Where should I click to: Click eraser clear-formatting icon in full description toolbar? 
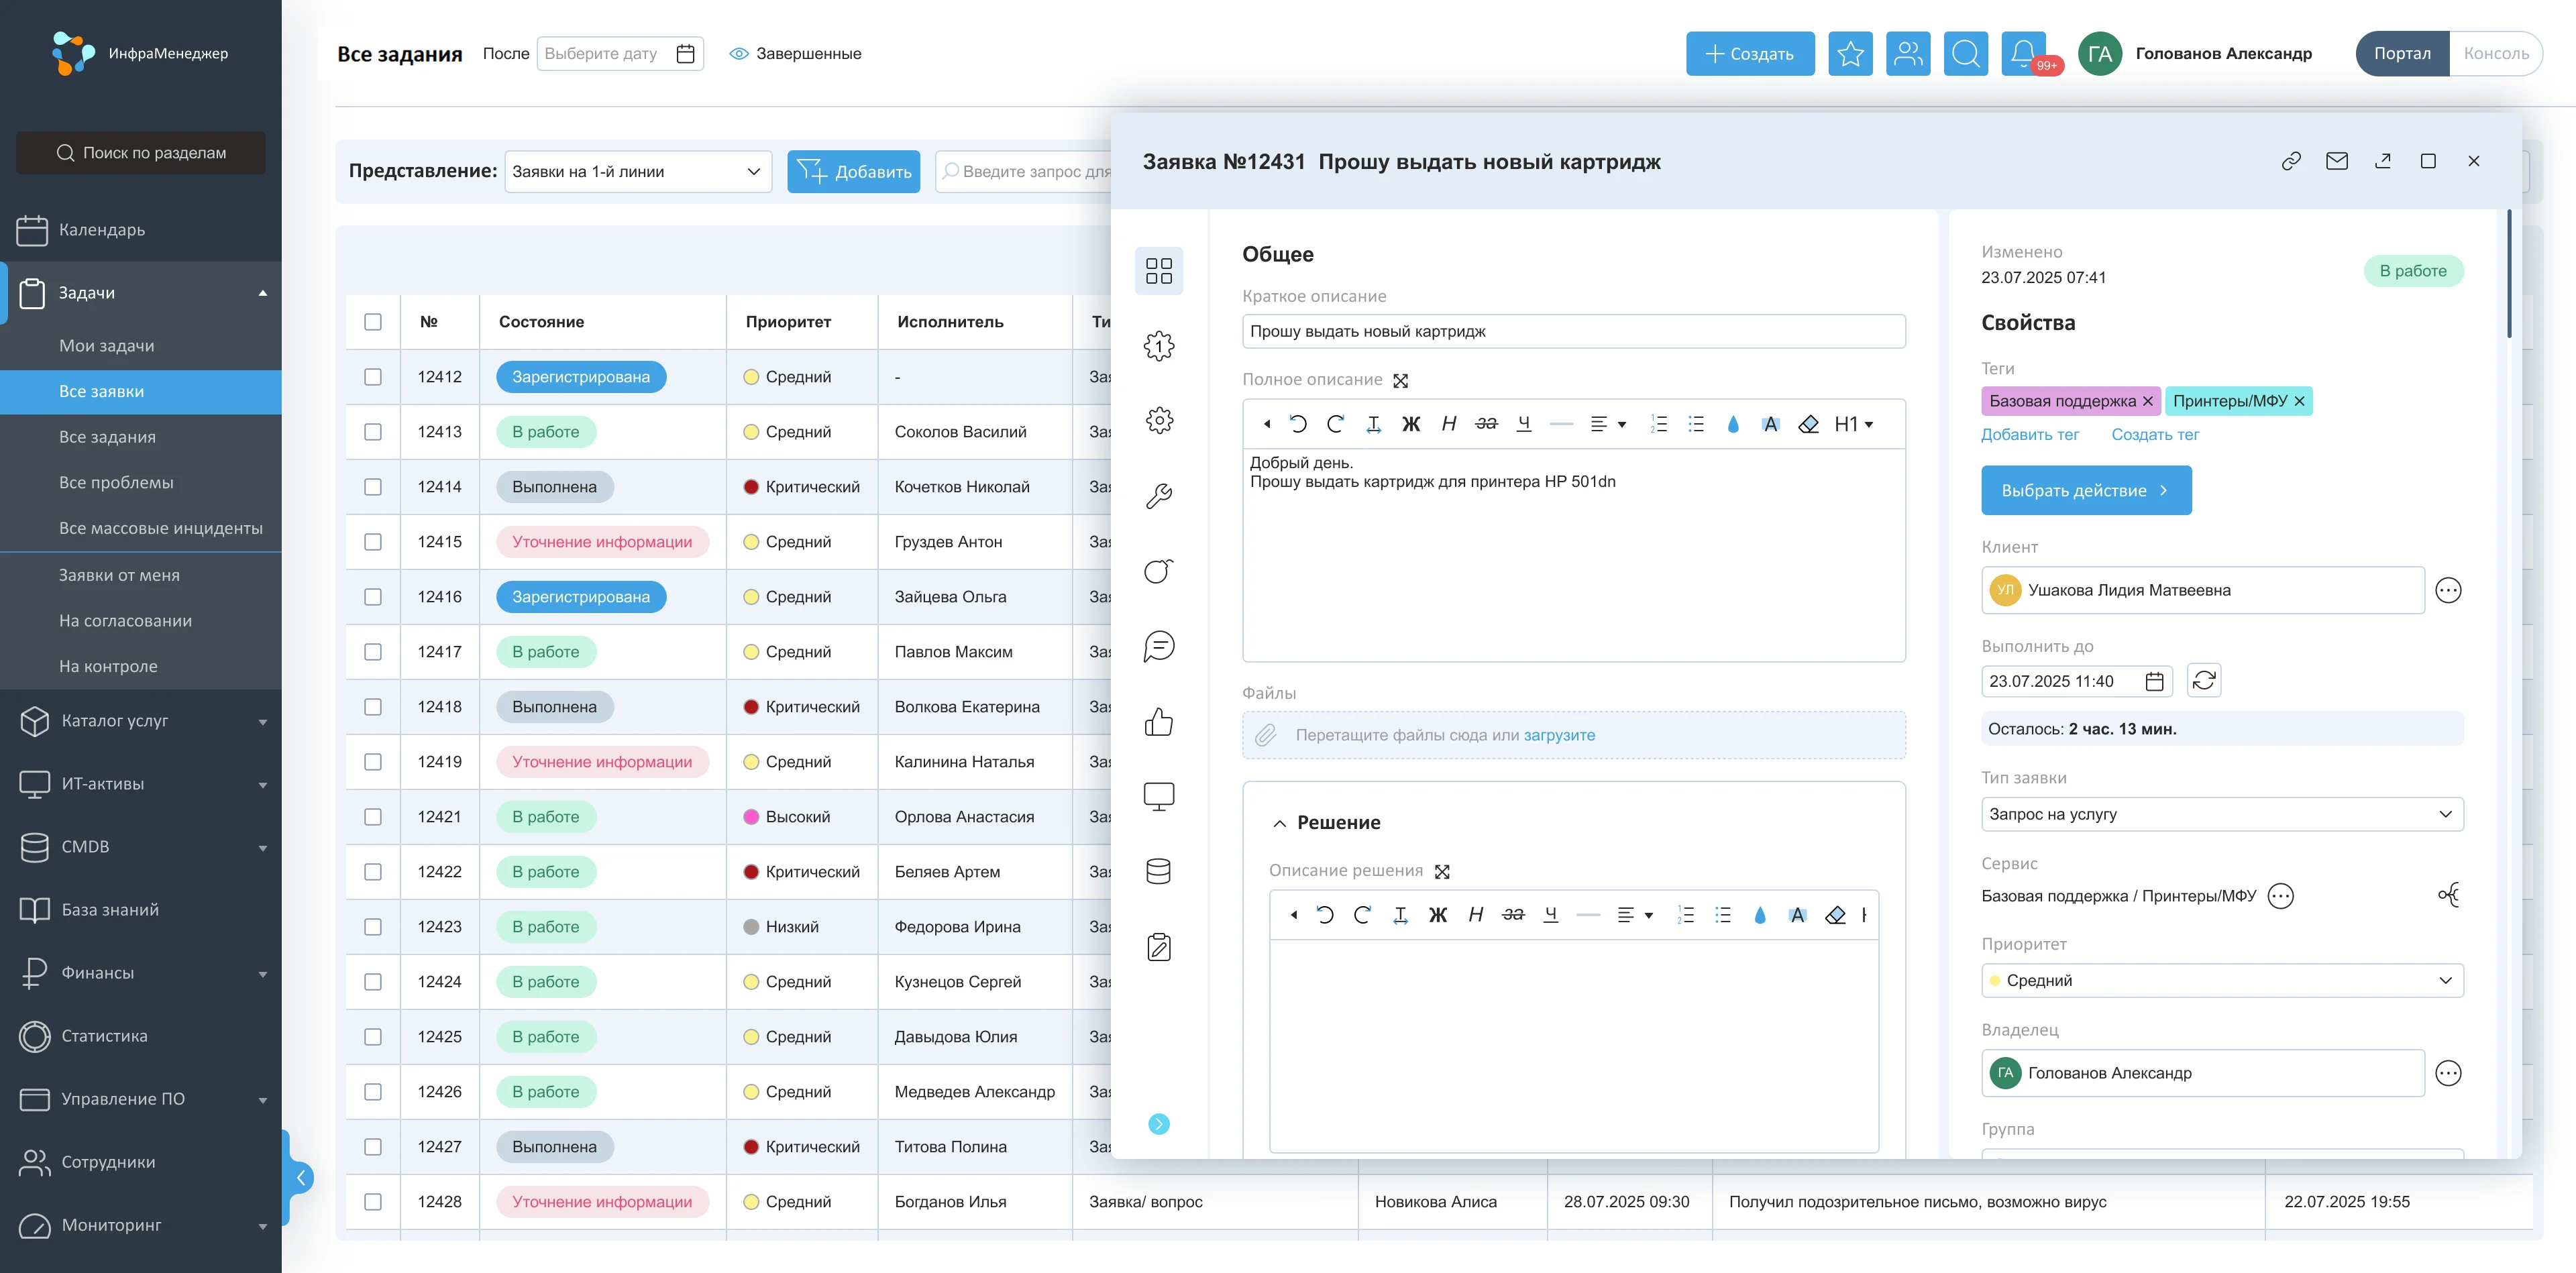pos(1808,424)
